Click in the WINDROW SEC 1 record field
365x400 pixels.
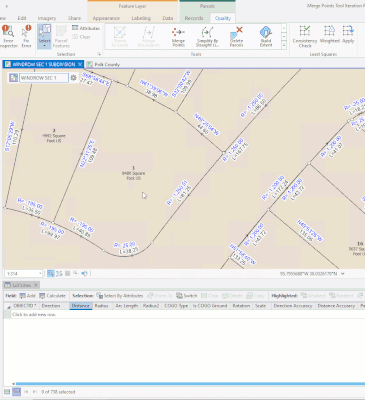[44, 78]
